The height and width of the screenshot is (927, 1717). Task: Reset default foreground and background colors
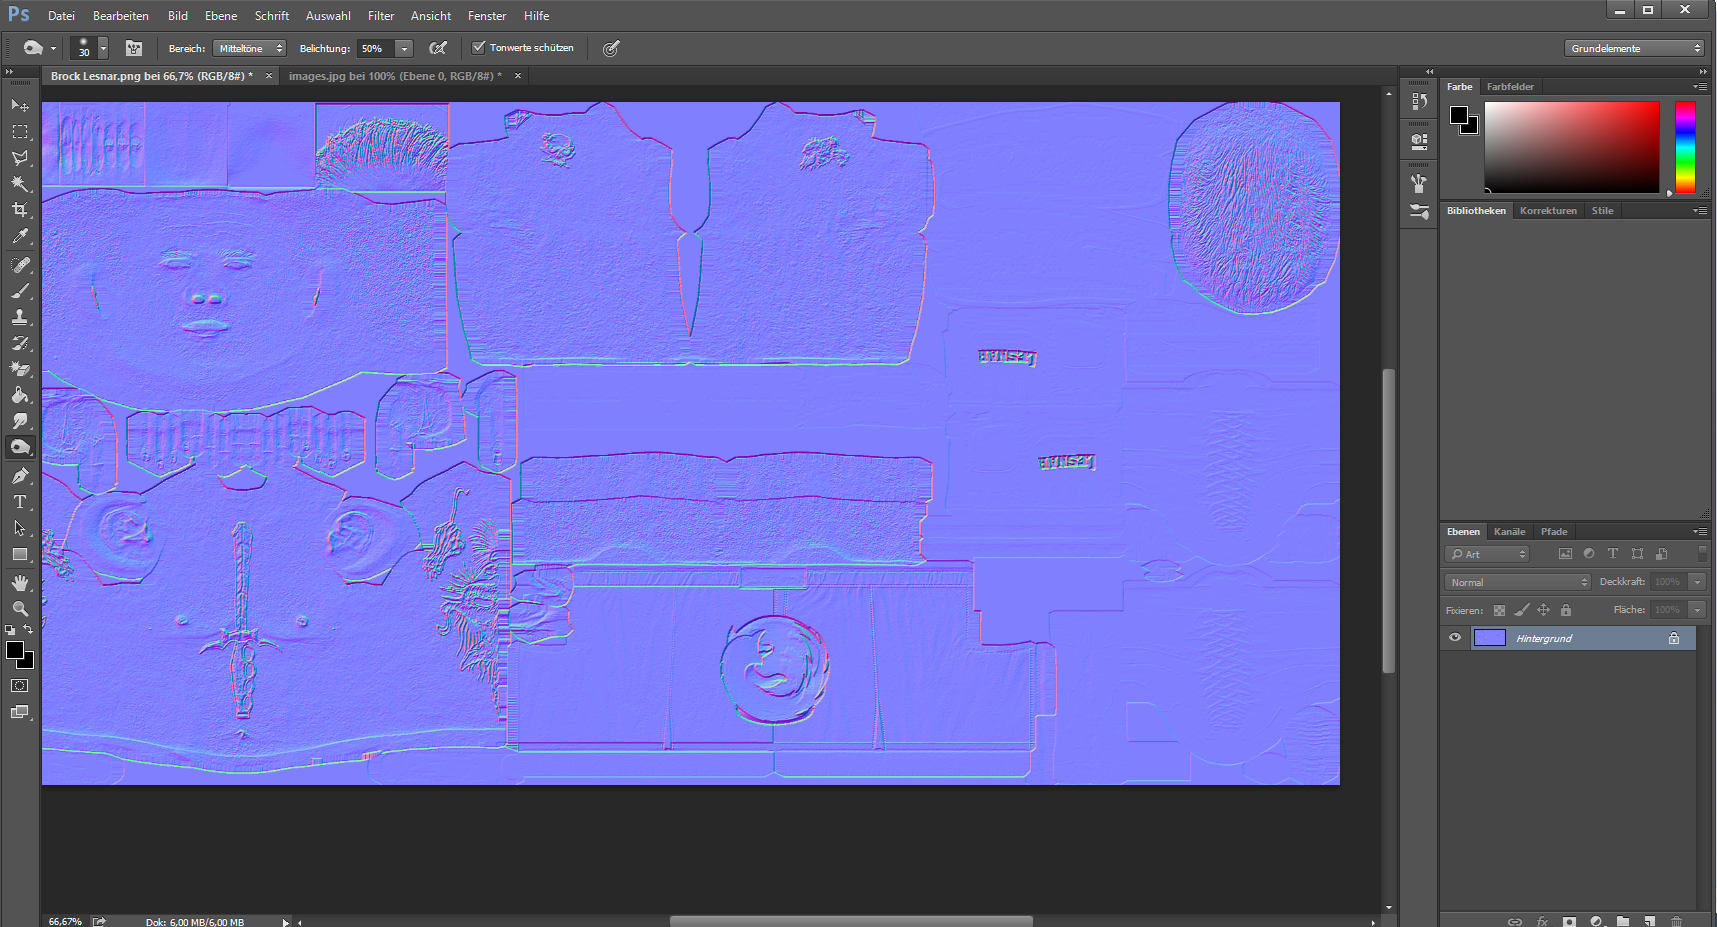click(10, 630)
